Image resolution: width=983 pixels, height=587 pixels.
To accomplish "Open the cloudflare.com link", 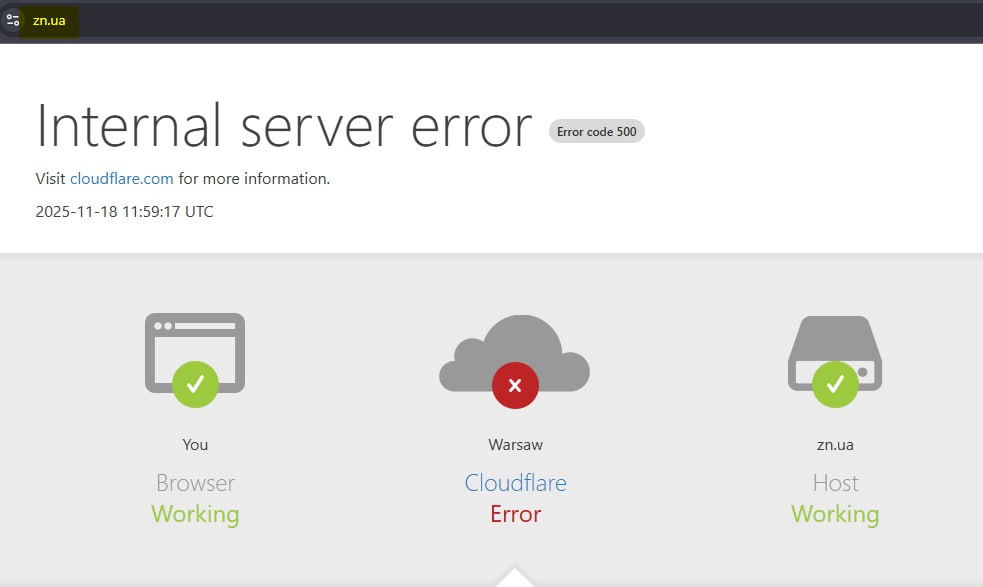I will coord(121,179).
